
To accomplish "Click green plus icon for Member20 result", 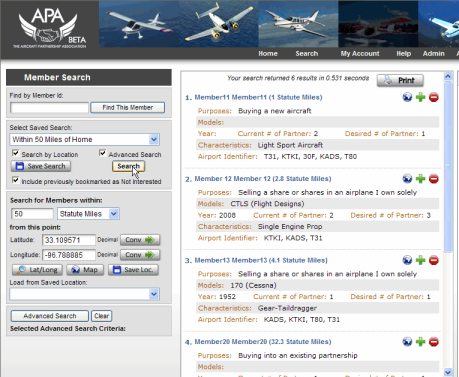I will tap(420, 342).
